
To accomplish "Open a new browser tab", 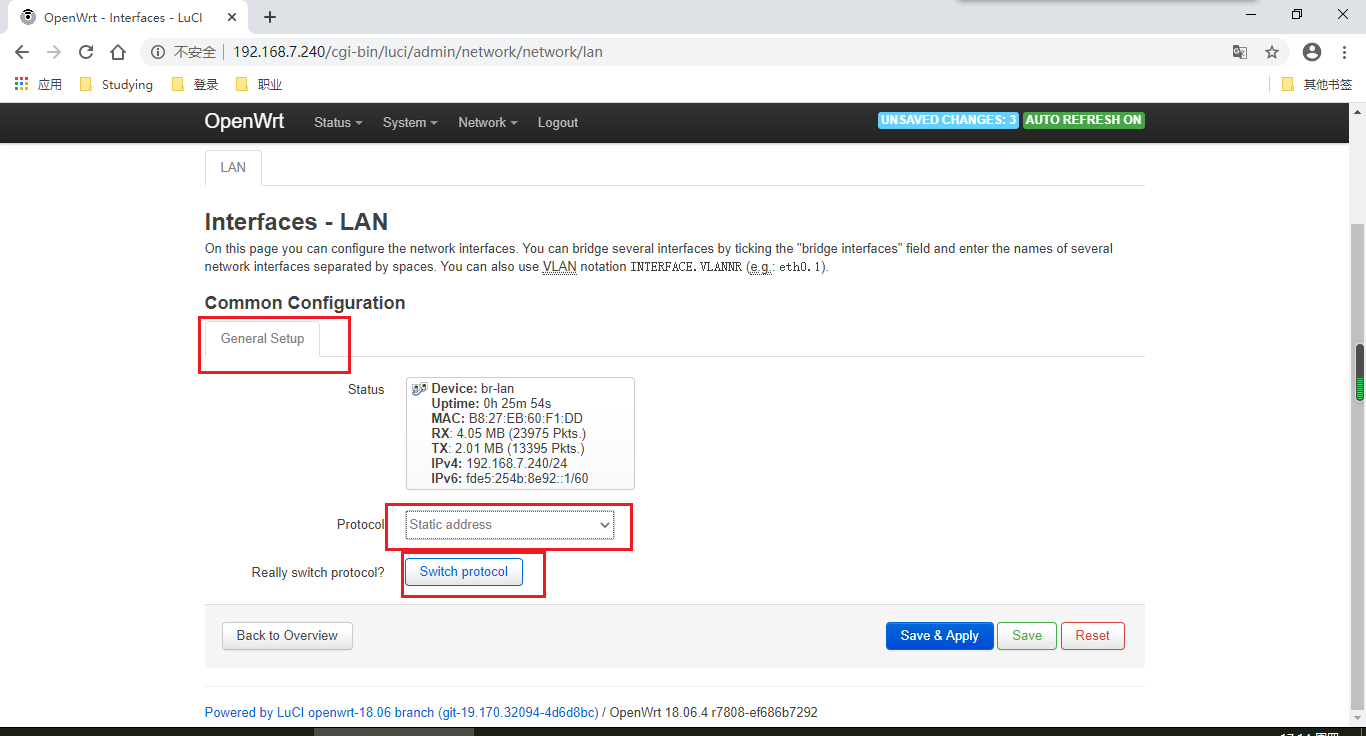I will point(270,17).
